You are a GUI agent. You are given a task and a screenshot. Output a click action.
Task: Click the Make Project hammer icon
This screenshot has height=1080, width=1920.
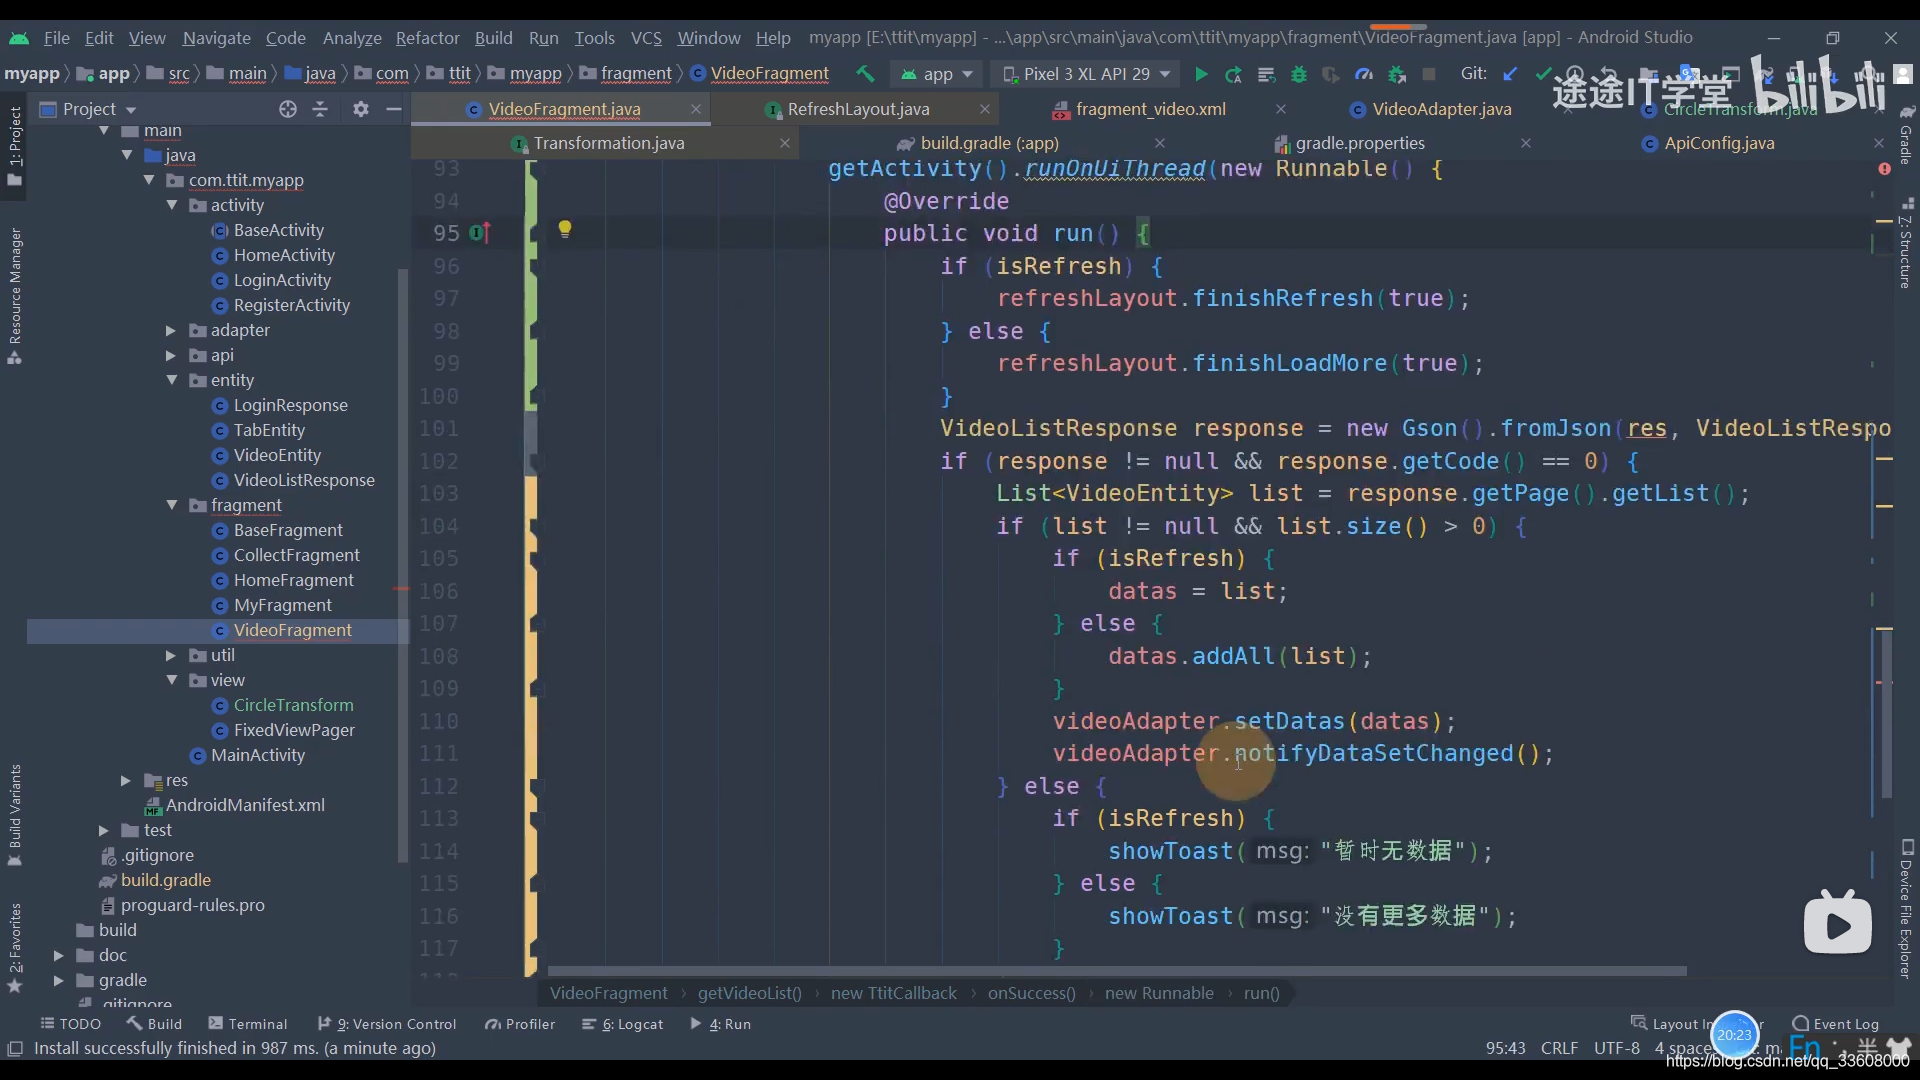(x=865, y=74)
